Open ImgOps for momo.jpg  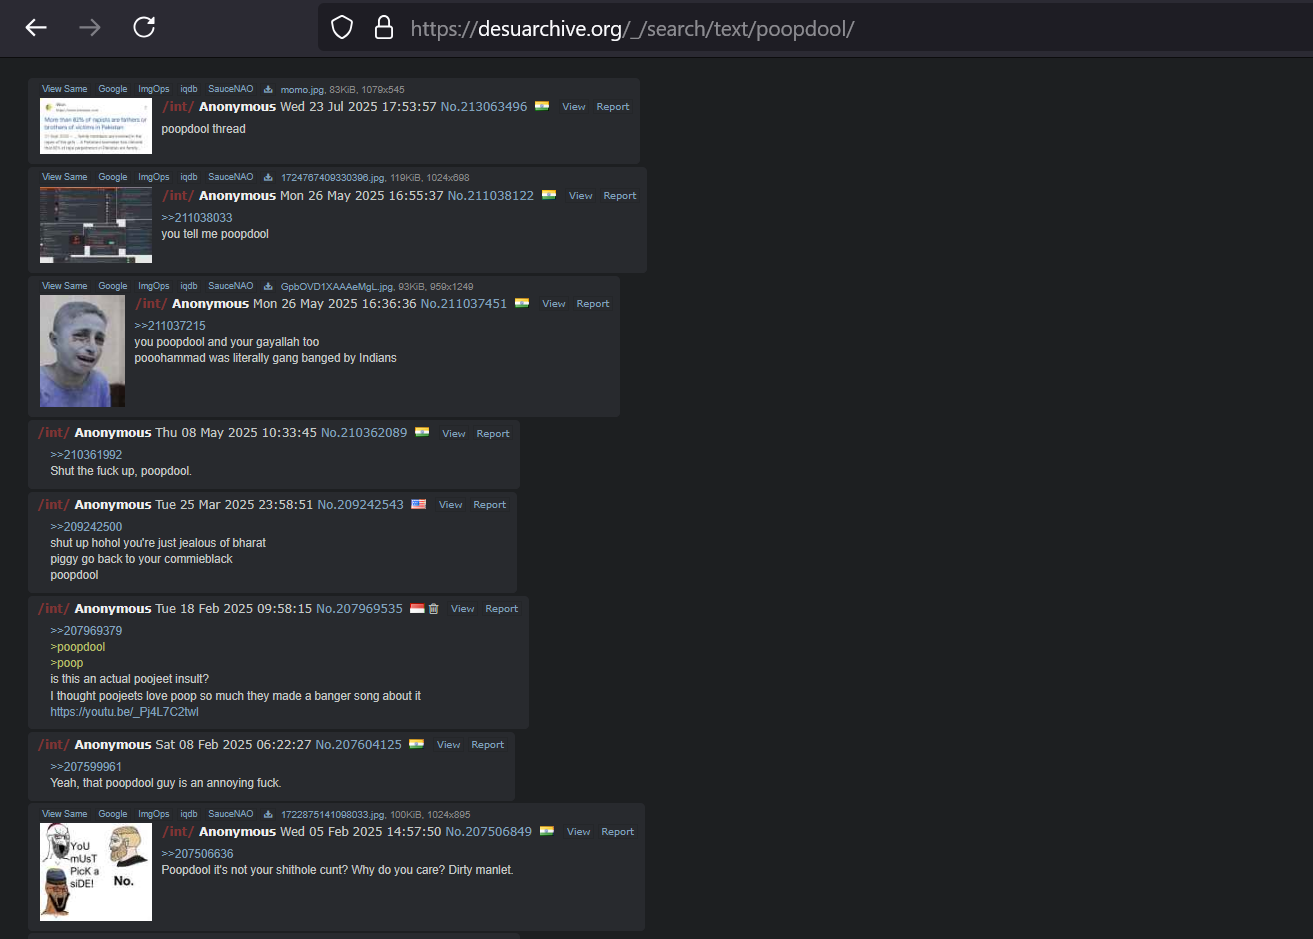[154, 89]
